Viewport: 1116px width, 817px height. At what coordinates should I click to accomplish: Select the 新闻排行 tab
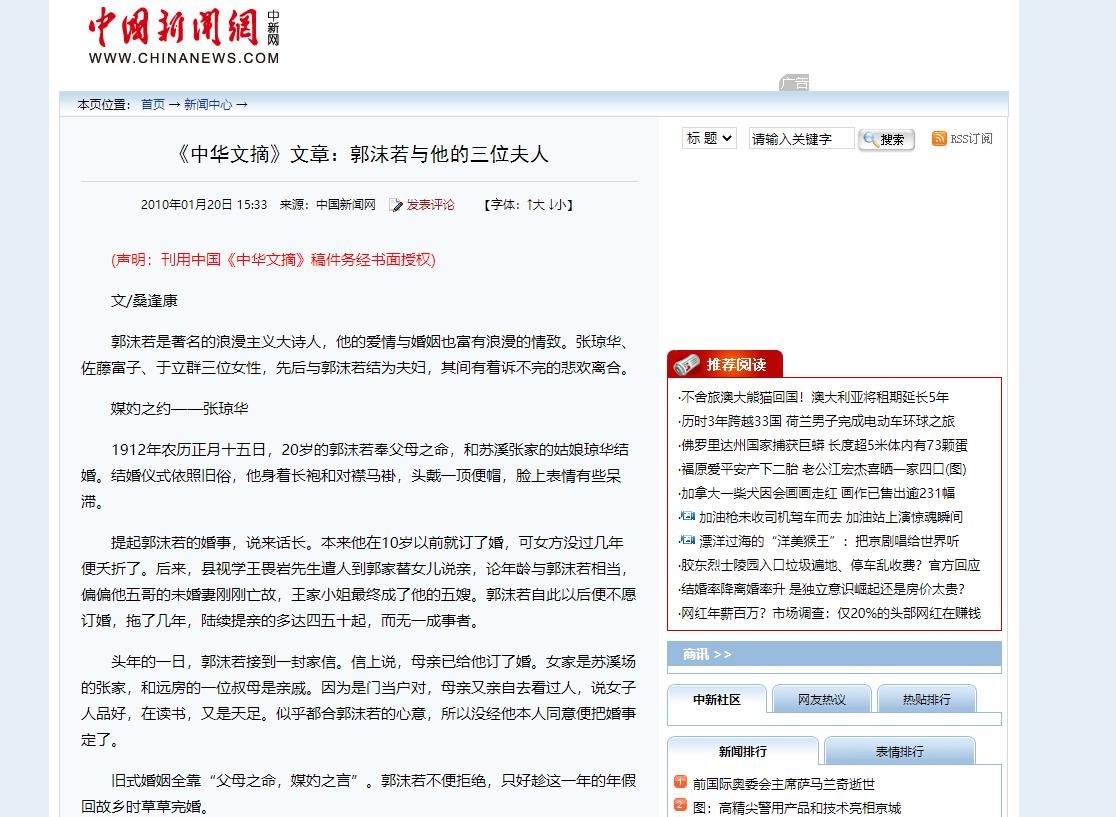pyautogui.click(x=742, y=752)
